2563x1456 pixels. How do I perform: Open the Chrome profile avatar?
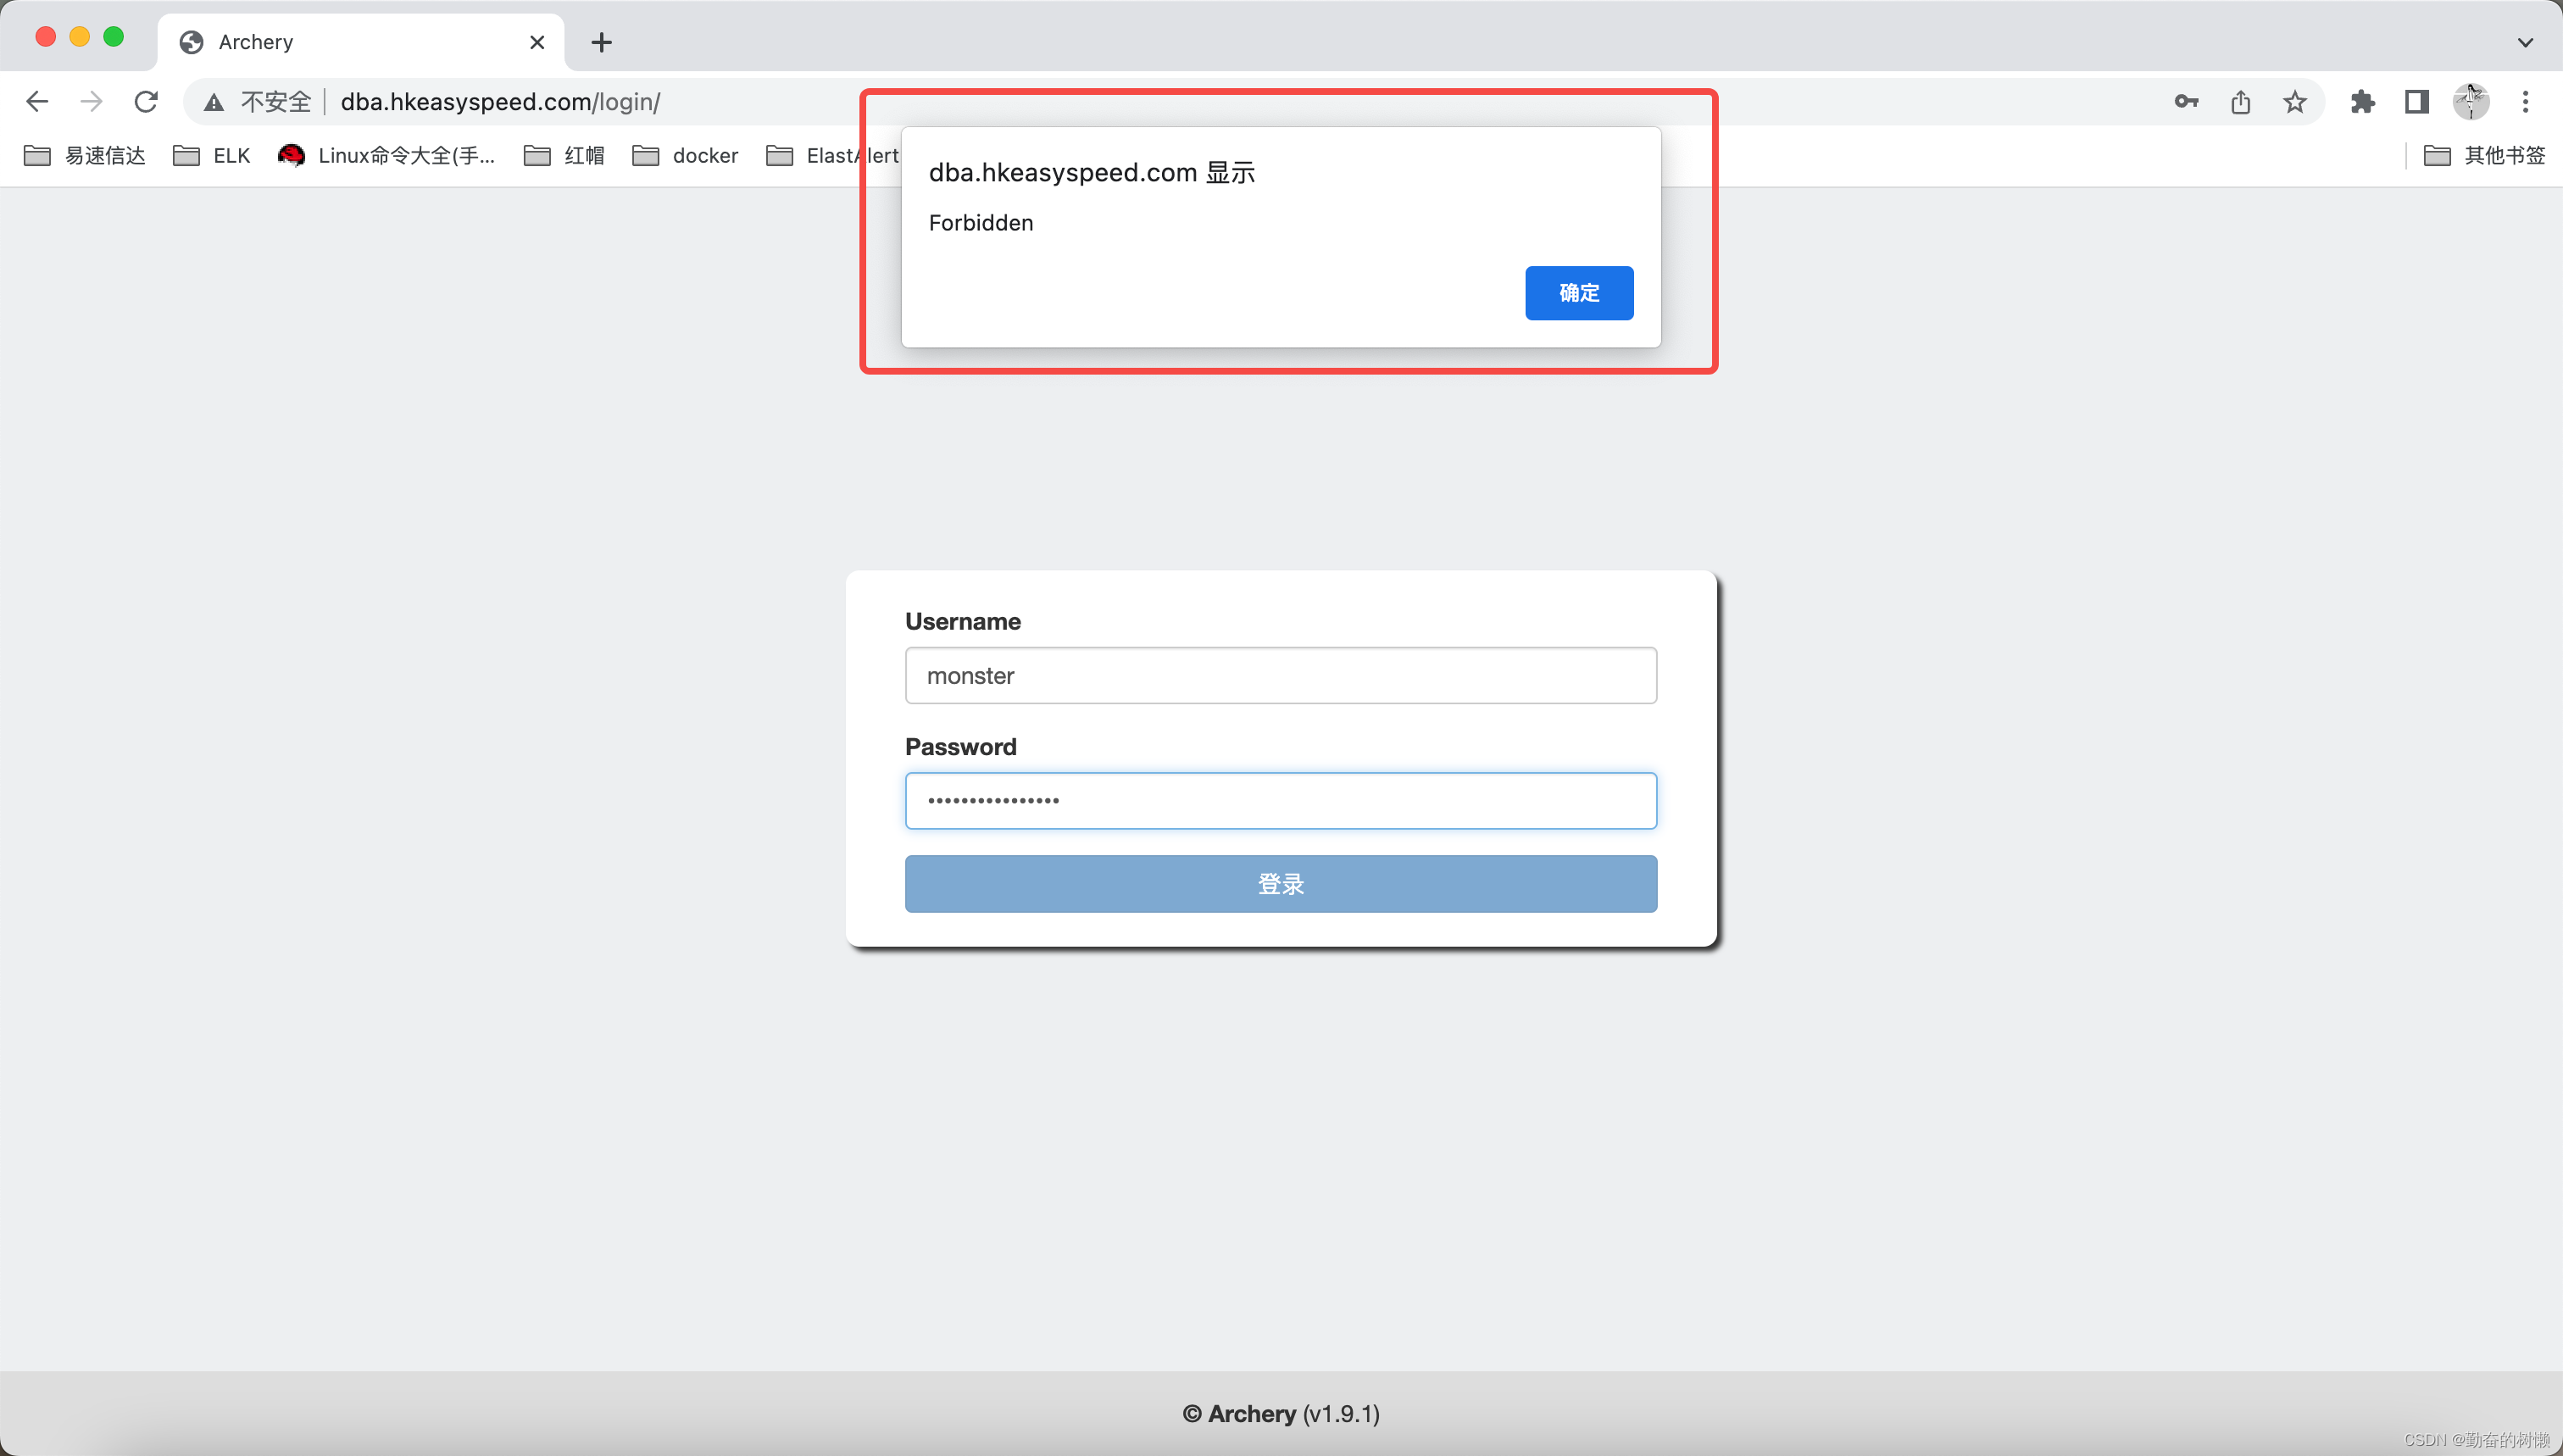pyautogui.click(x=2470, y=101)
